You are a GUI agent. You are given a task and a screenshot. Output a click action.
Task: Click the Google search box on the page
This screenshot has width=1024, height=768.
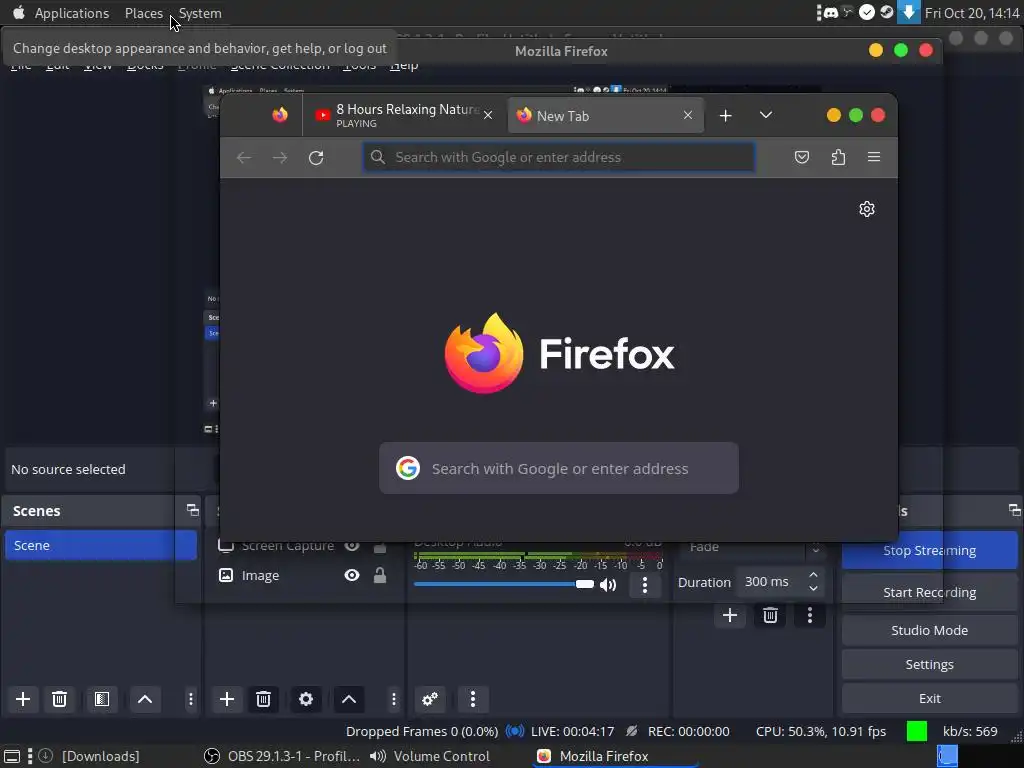click(559, 468)
